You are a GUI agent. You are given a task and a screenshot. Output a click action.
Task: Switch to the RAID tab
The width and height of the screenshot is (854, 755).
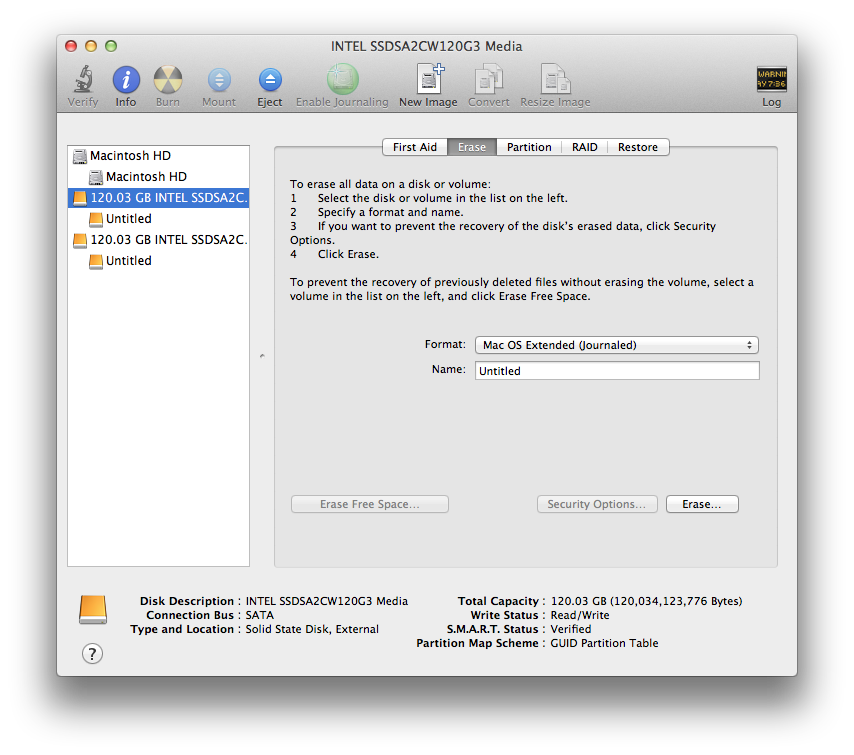tap(584, 147)
